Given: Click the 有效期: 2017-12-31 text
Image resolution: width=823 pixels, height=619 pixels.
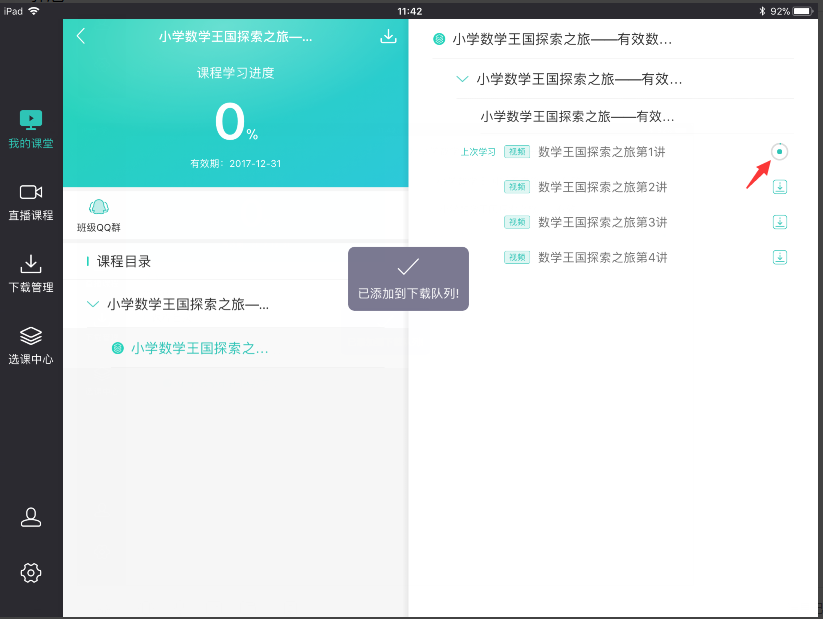Looking at the screenshot, I should click(x=236, y=164).
